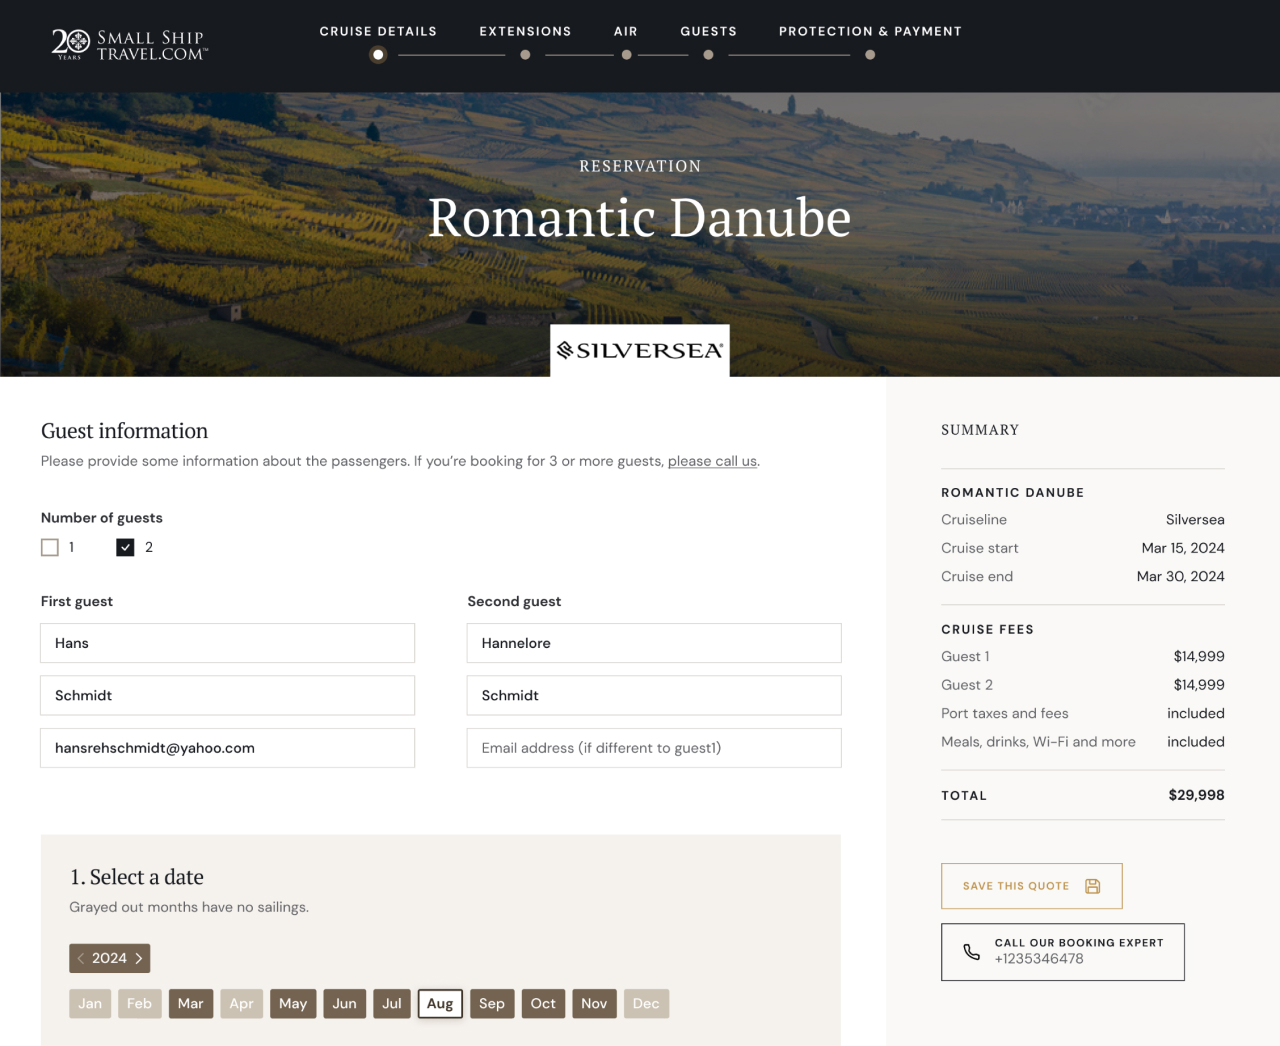Viewport: 1280px width, 1046px height.
Task: Click the Silversea cruise line logo
Action: point(639,350)
